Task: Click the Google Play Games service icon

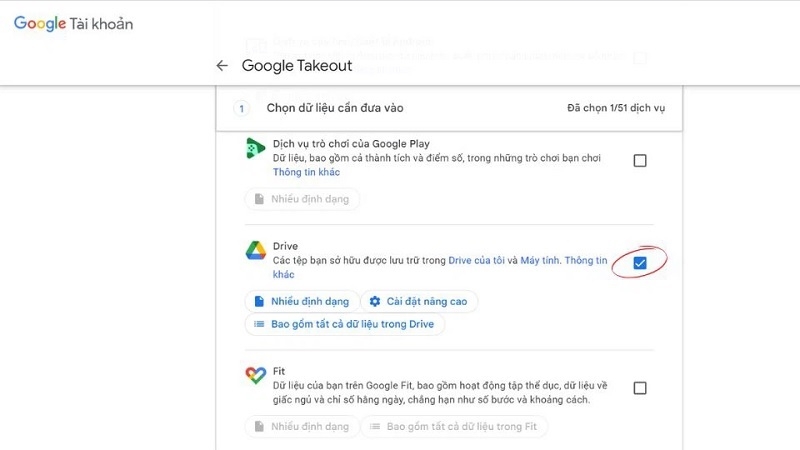Action: (x=255, y=150)
